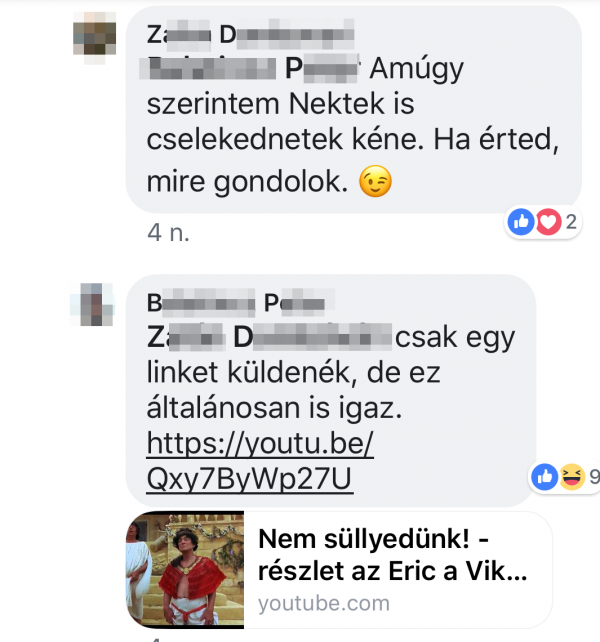The image size is (600, 642).
Task: Click the Nem süllyedünk! video title
Action: pos(392,555)
